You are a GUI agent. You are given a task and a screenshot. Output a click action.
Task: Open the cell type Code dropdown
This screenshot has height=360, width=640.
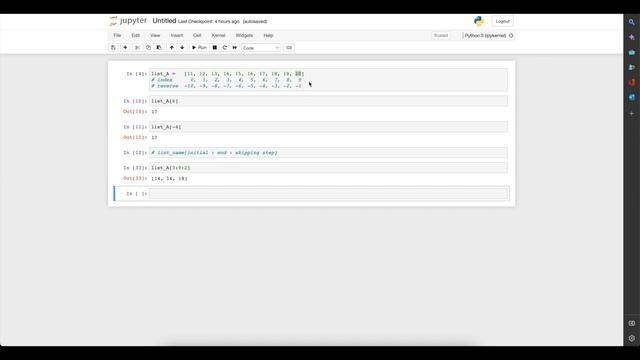(x=261, y=48)
